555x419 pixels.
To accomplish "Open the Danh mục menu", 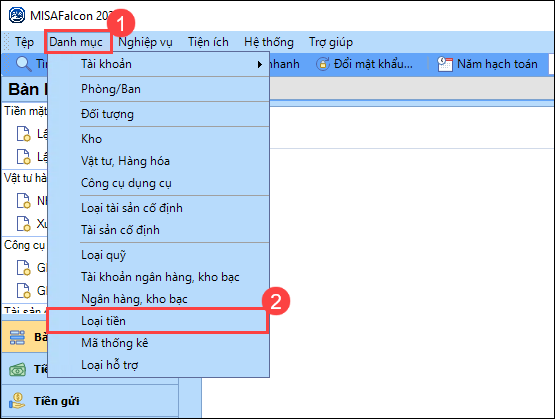I will pos(76,42).
